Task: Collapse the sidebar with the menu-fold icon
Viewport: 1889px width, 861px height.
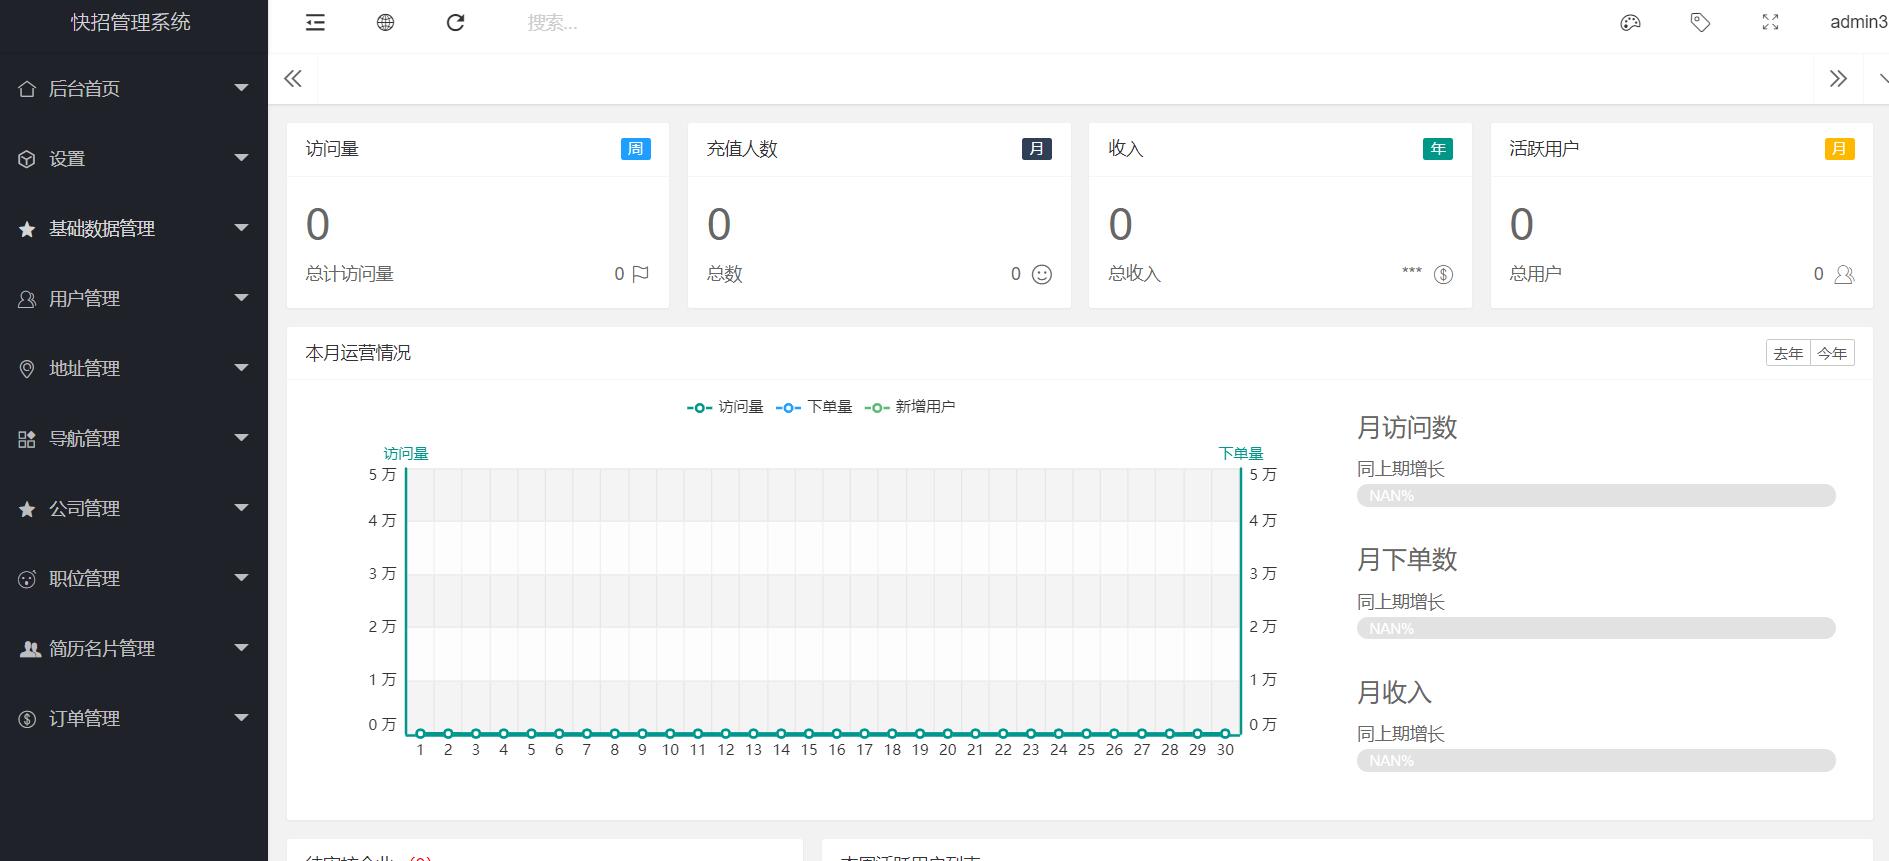Action: [315, 22]
